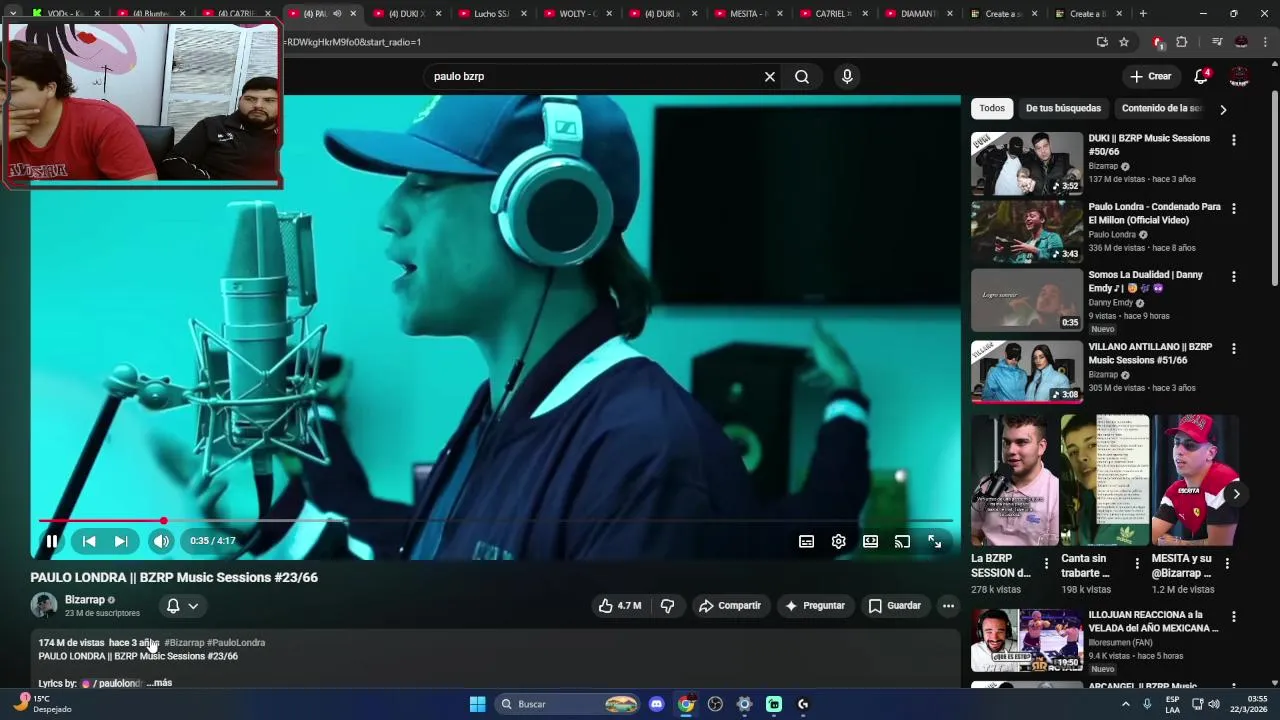This screenshot has width=1280, height=720.
Task: Show hidden system tray icons
Action: [x=1125, y=704]
